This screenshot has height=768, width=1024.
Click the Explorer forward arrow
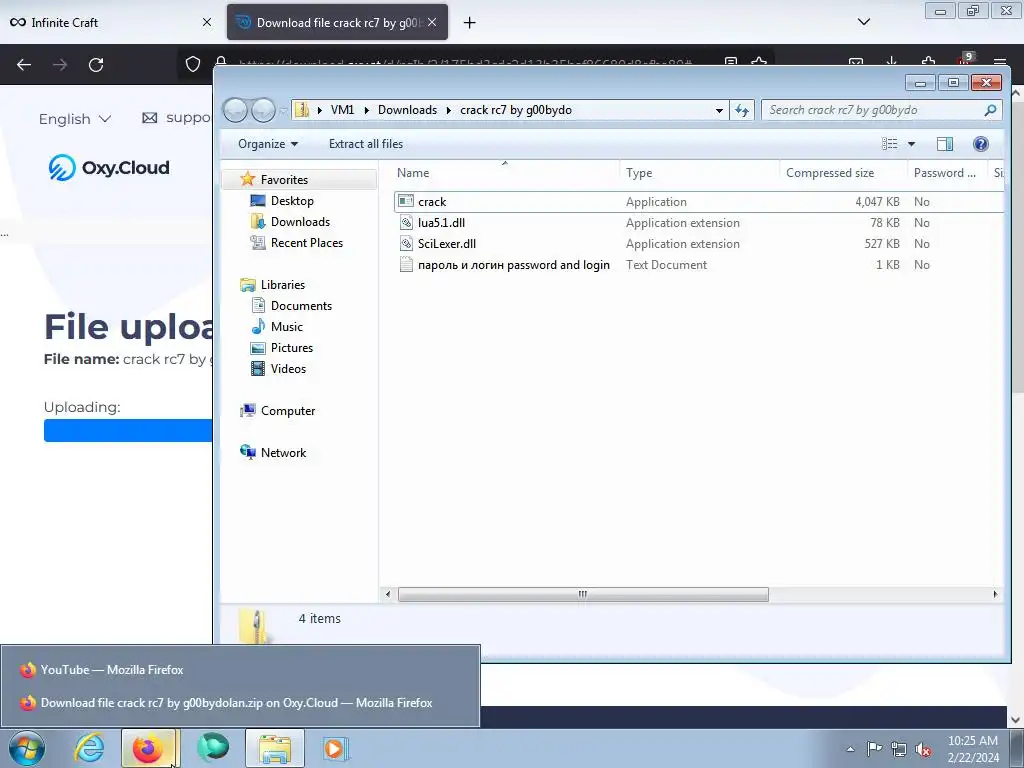pos(263,110)
